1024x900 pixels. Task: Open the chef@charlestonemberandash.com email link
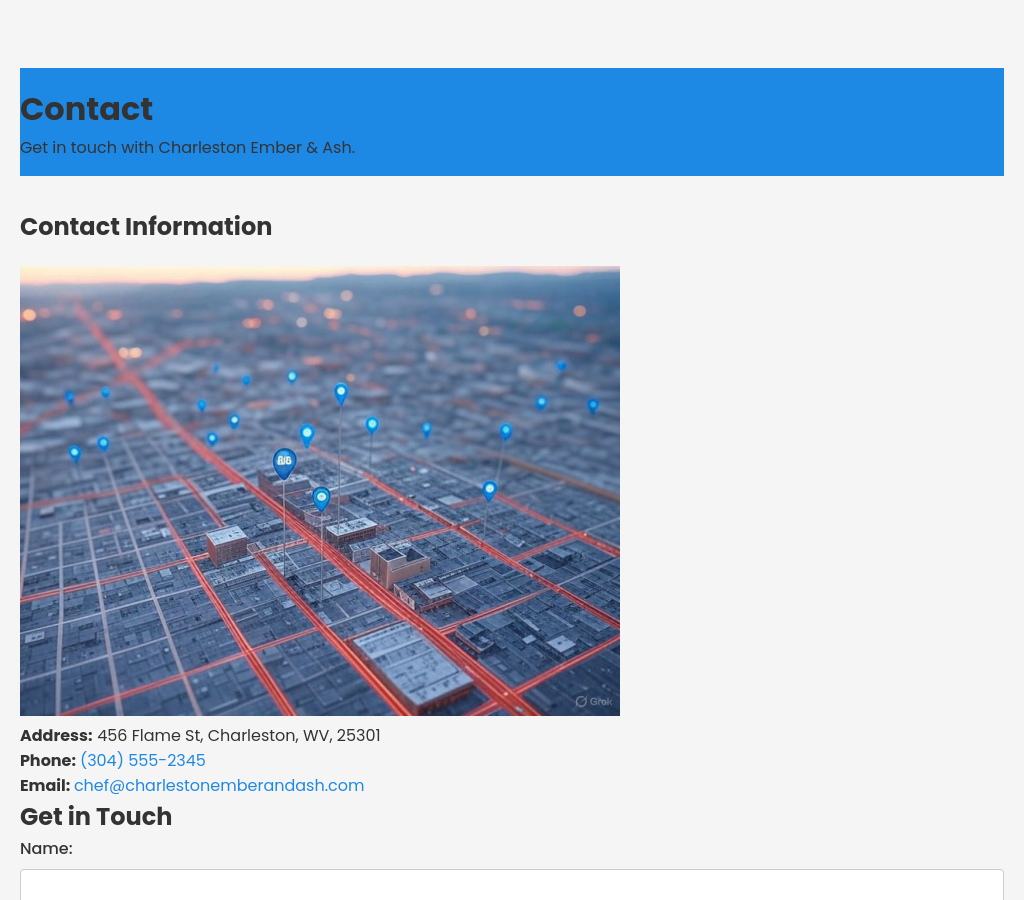(x=219, y=785)
